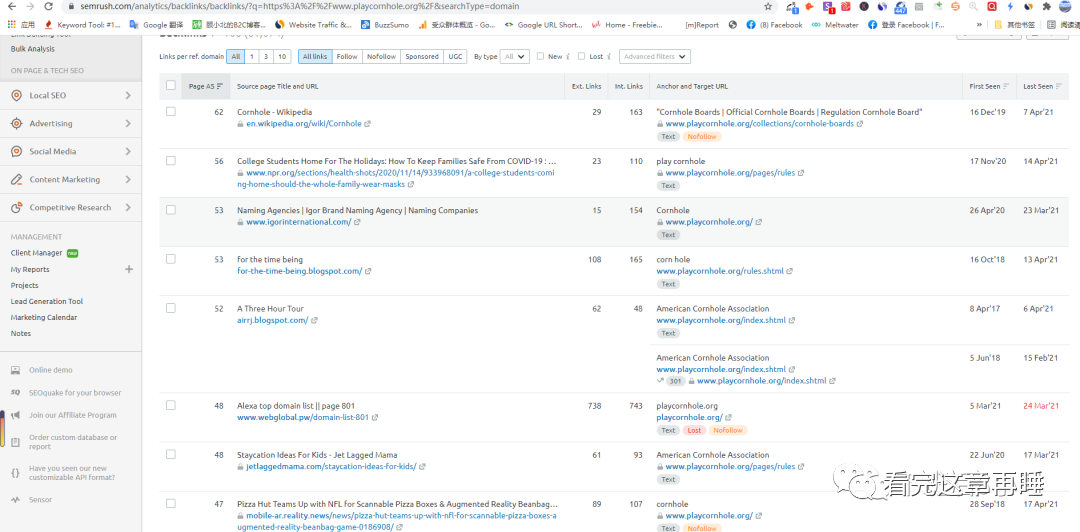Select the Follow links filter

point(347,57)
